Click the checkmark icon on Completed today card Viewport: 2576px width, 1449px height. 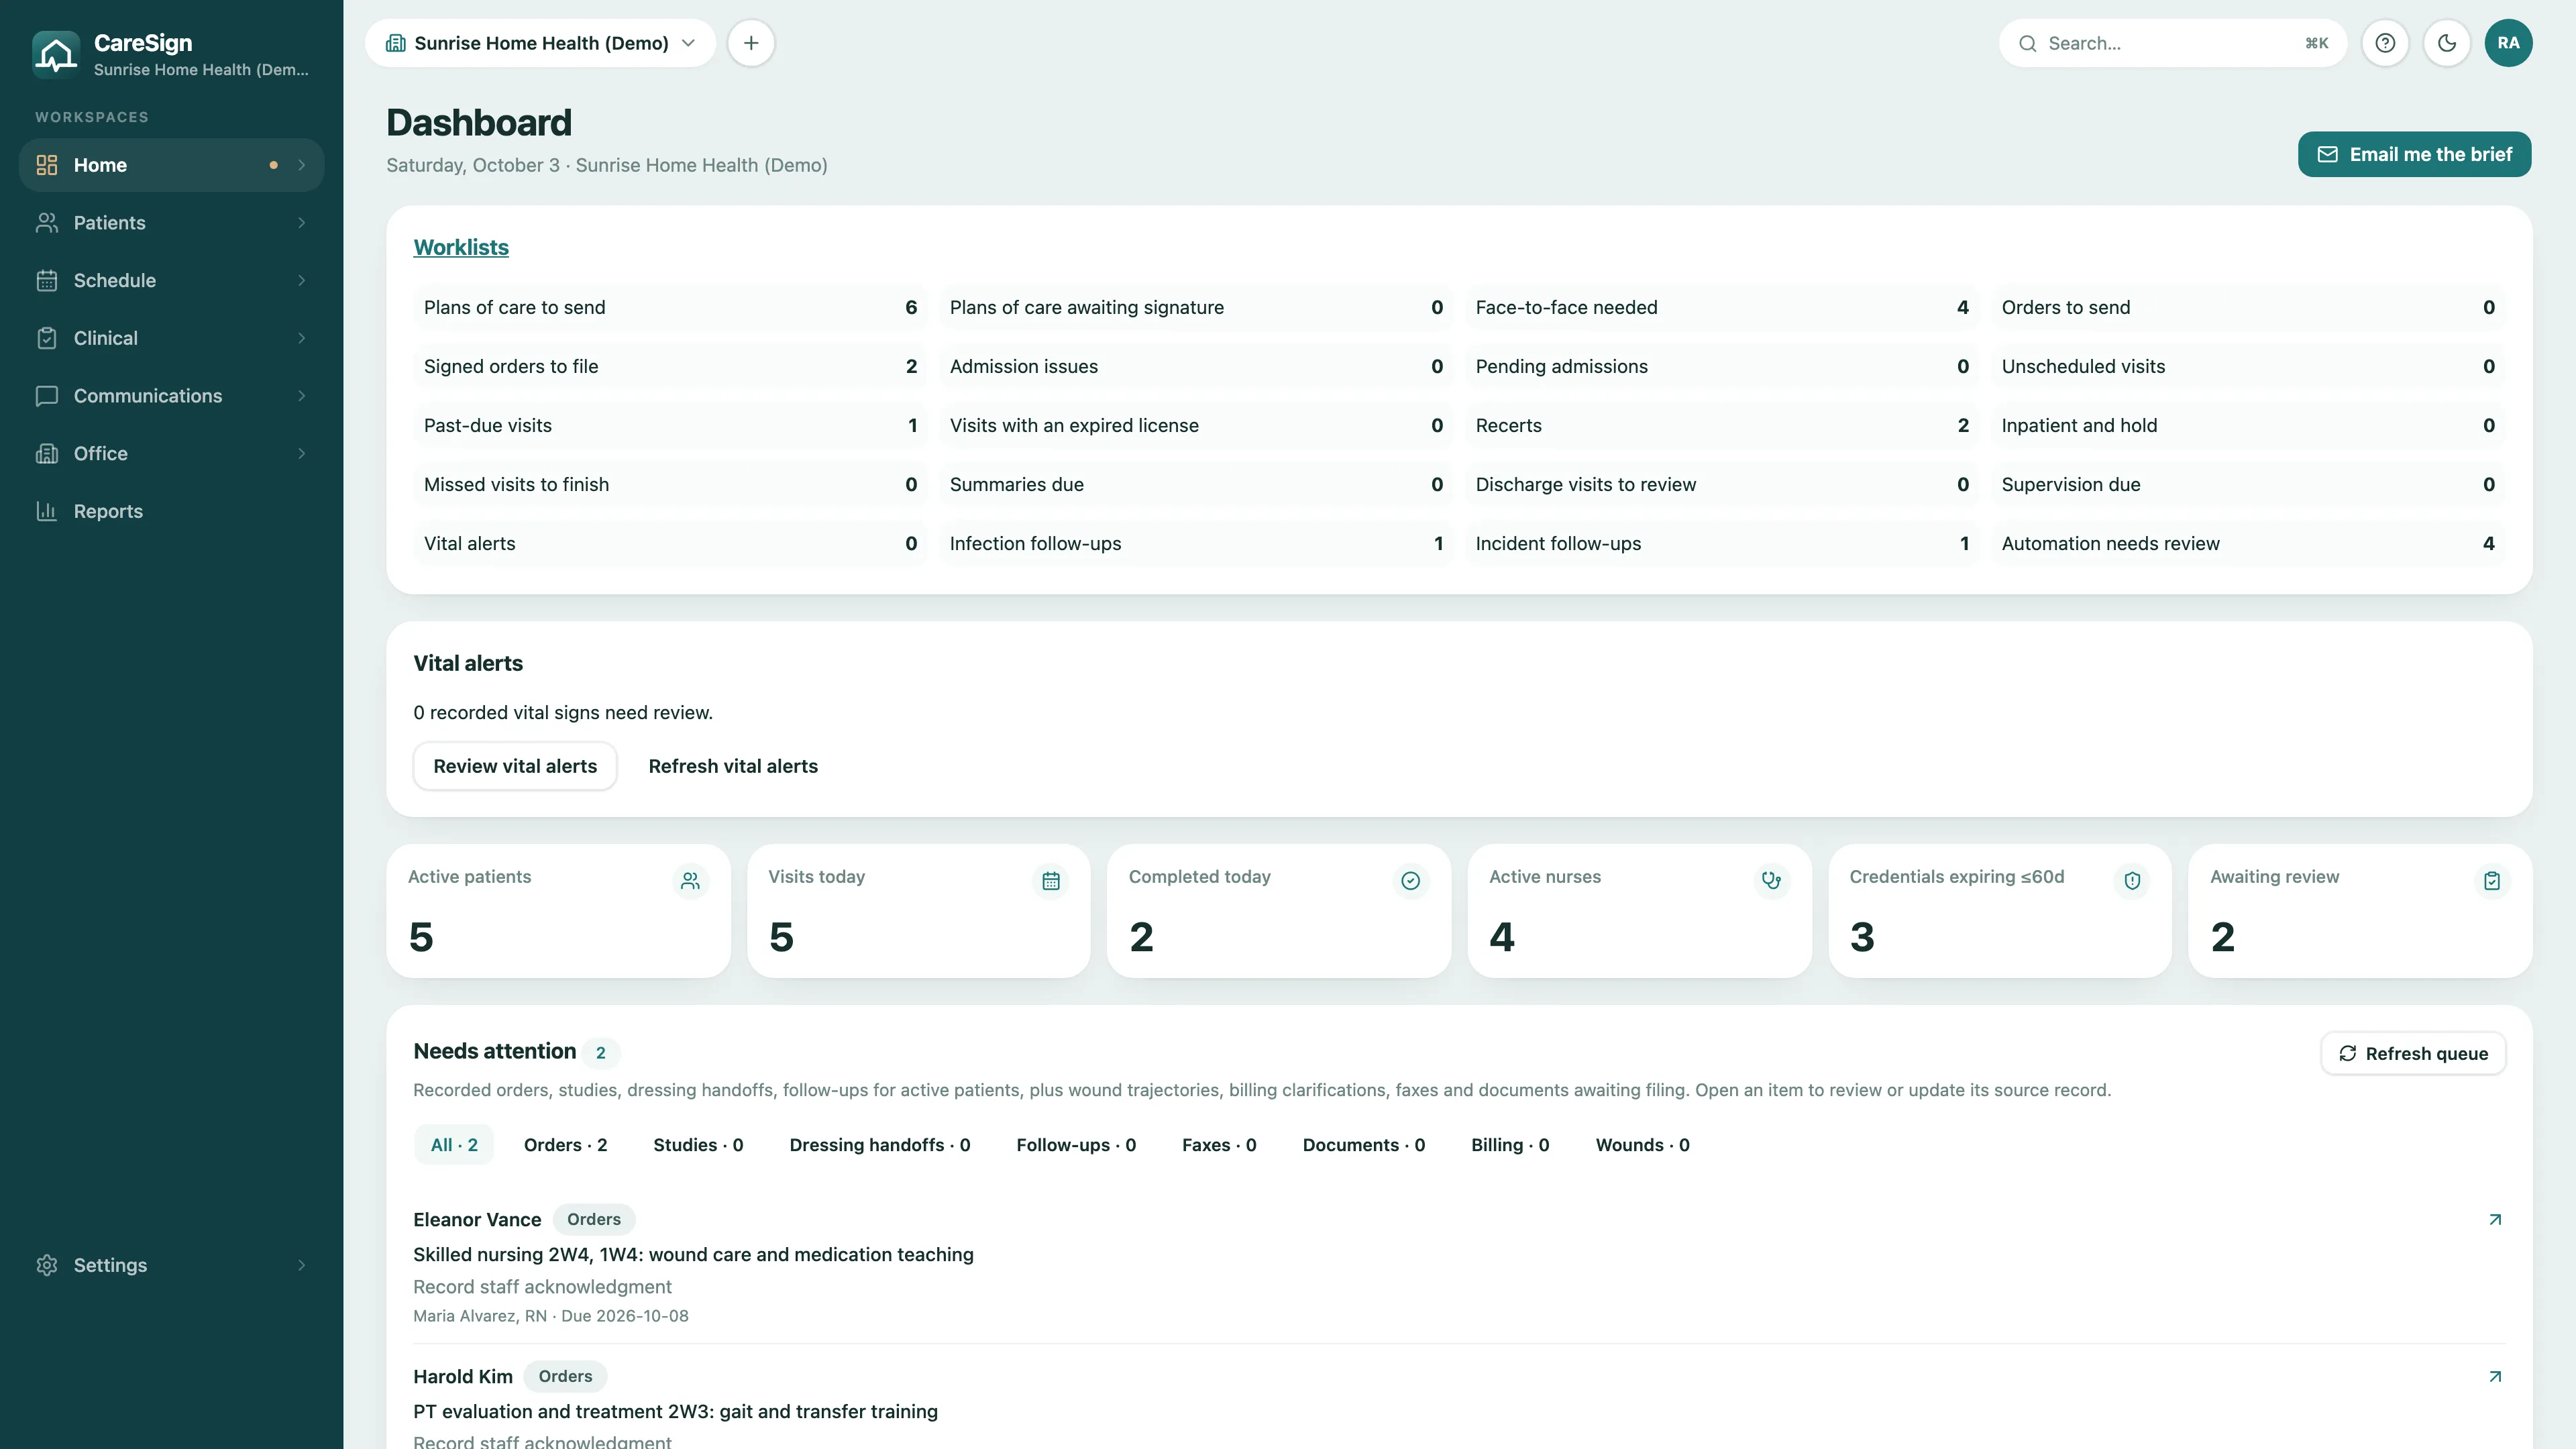coord(1411,881)
